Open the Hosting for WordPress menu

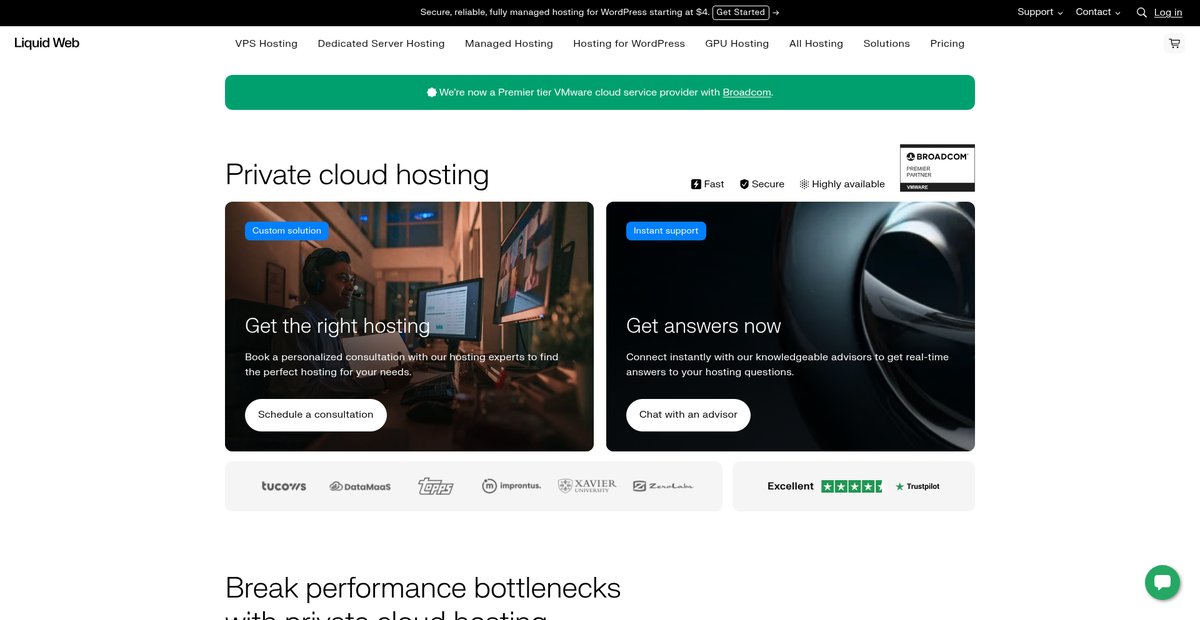[629, 44]
